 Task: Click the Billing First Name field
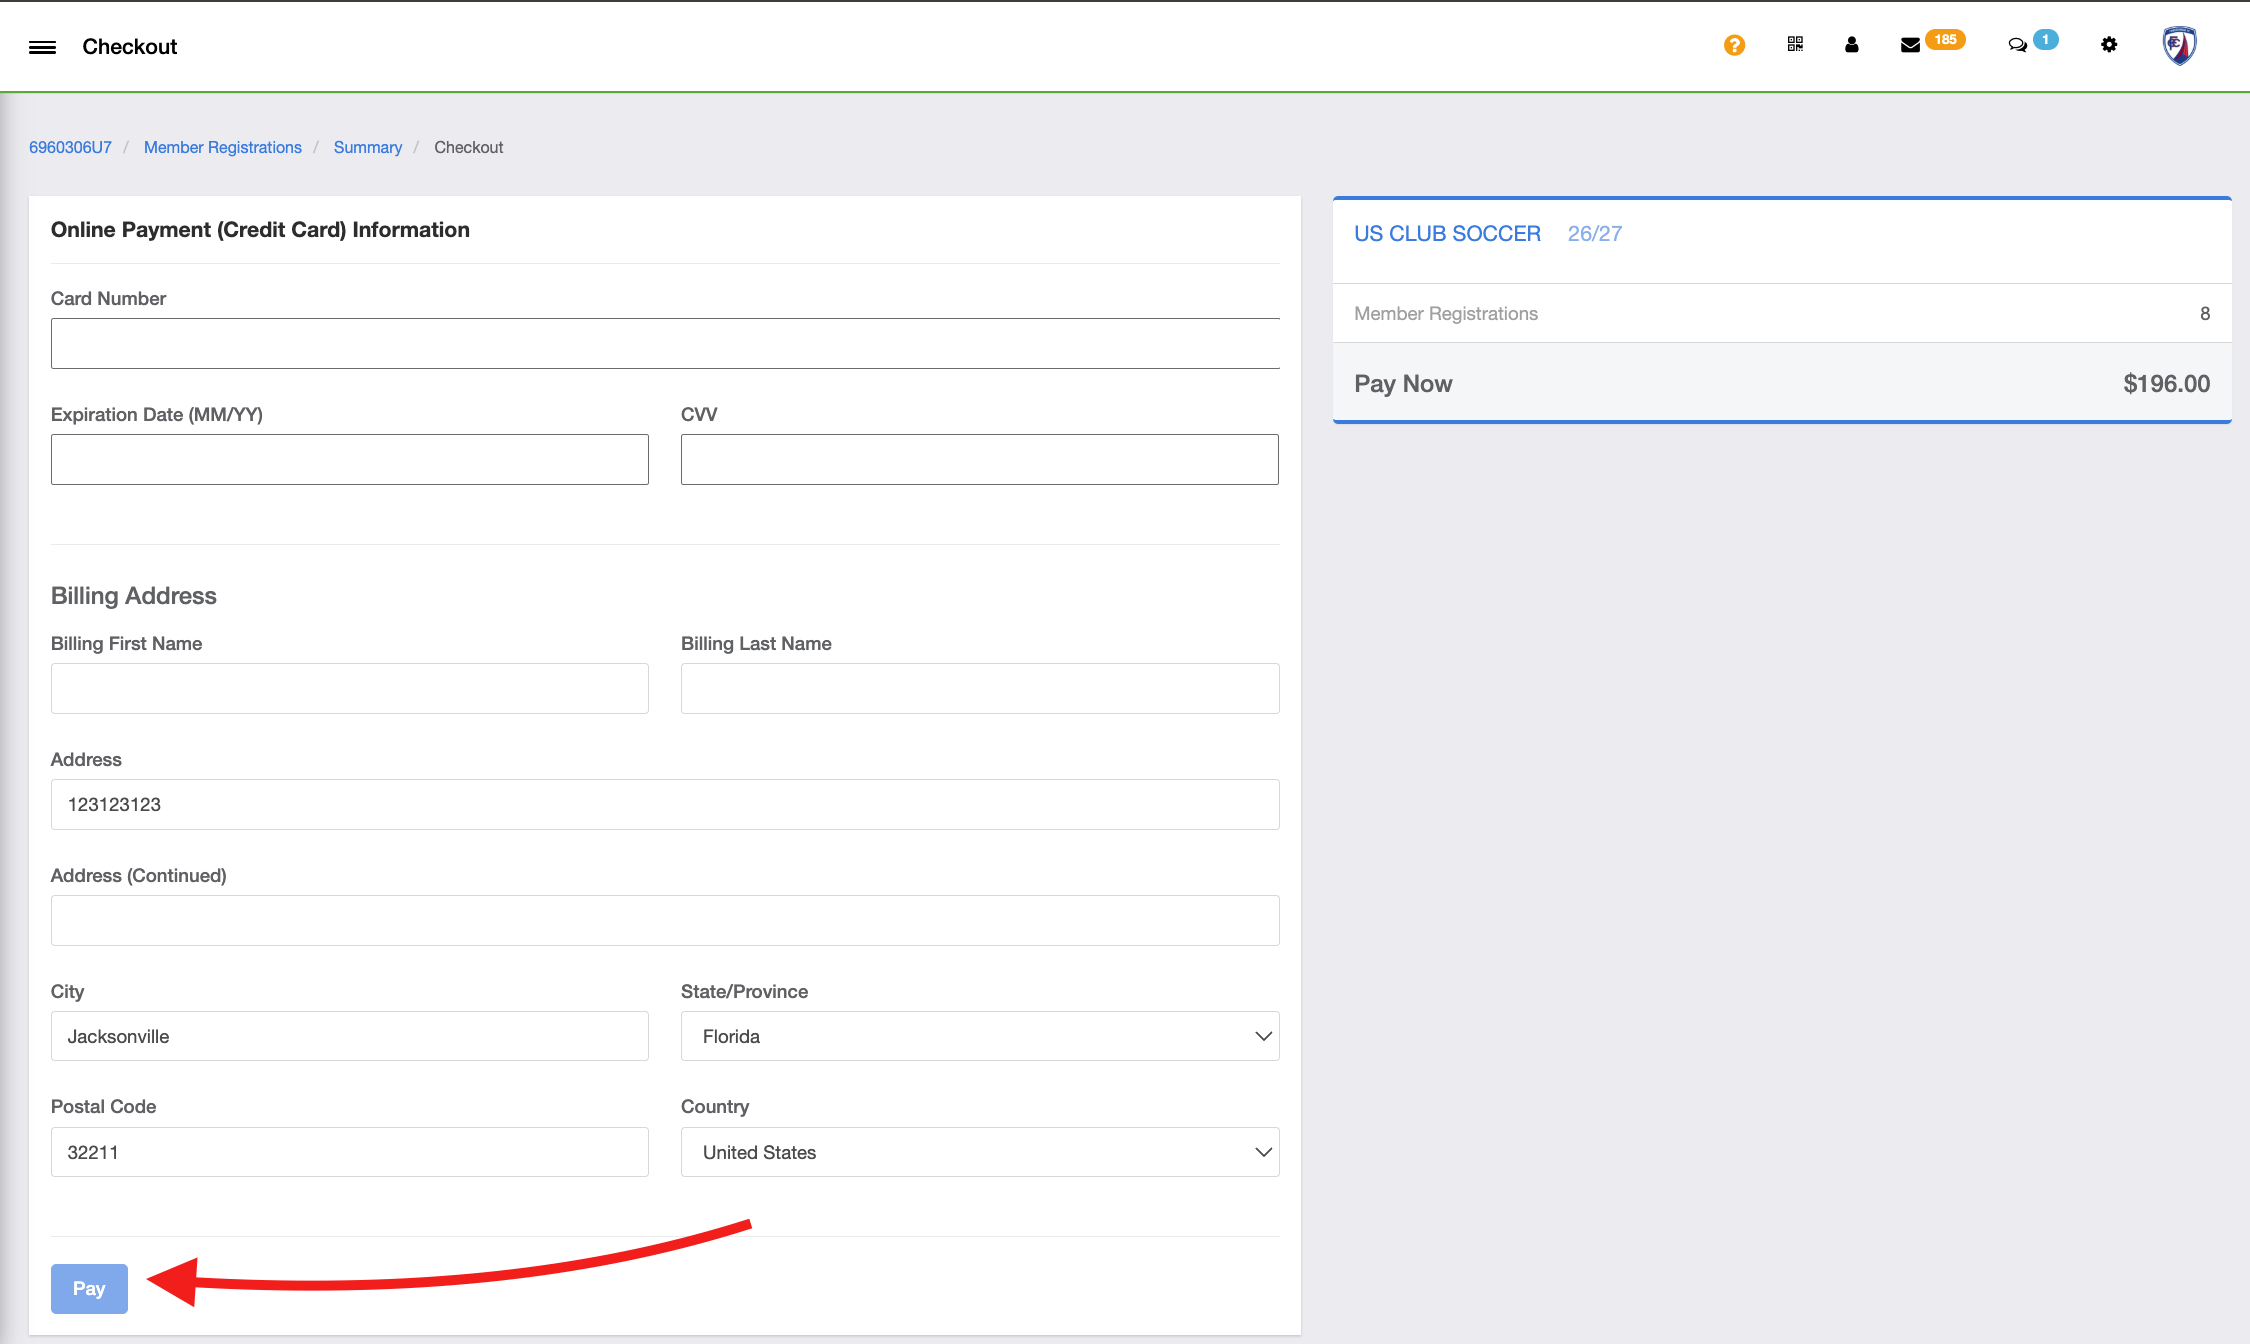click(350, 688)
